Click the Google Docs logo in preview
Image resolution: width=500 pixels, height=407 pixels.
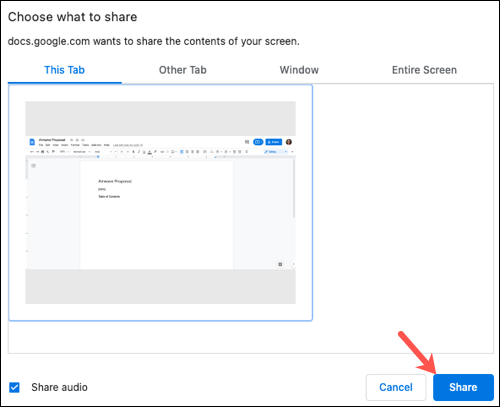(32, 142)
